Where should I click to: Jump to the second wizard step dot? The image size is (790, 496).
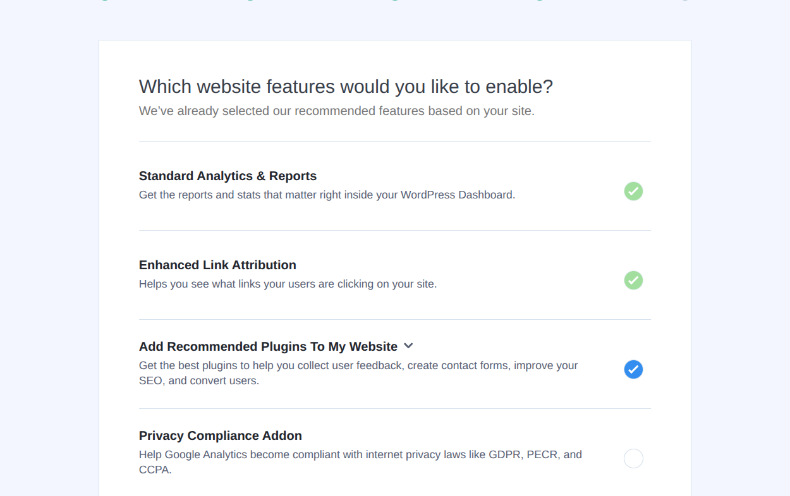pyautogui.click(x=249, y=1)
